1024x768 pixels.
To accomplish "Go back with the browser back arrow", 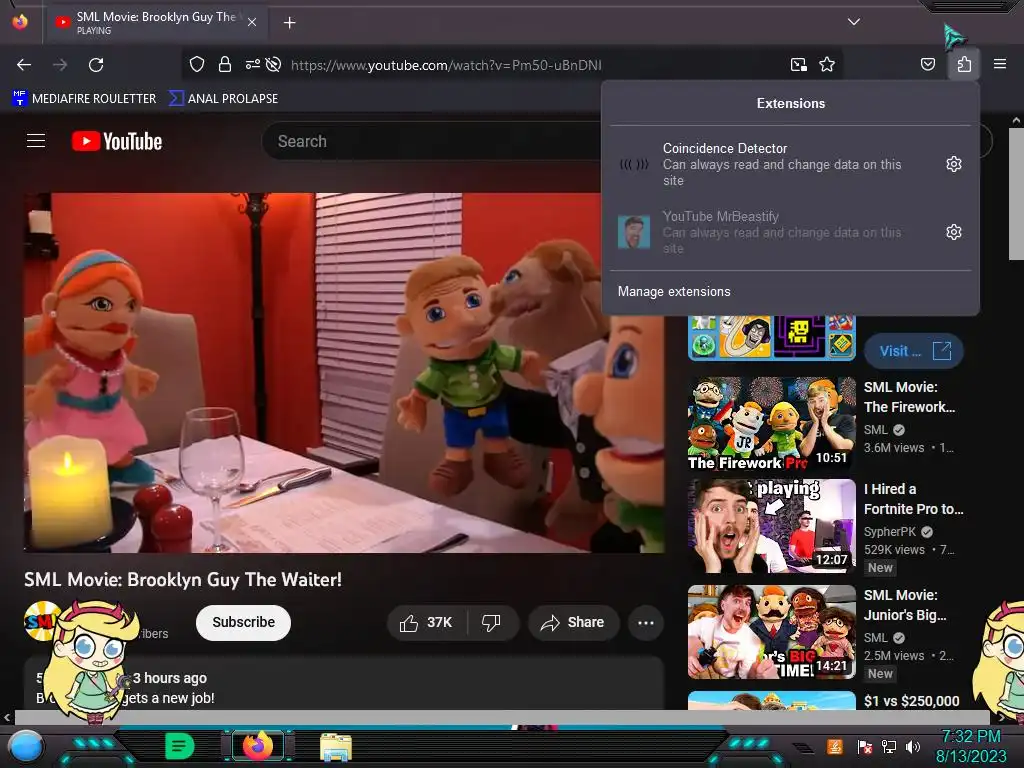I will coord(24,65).
